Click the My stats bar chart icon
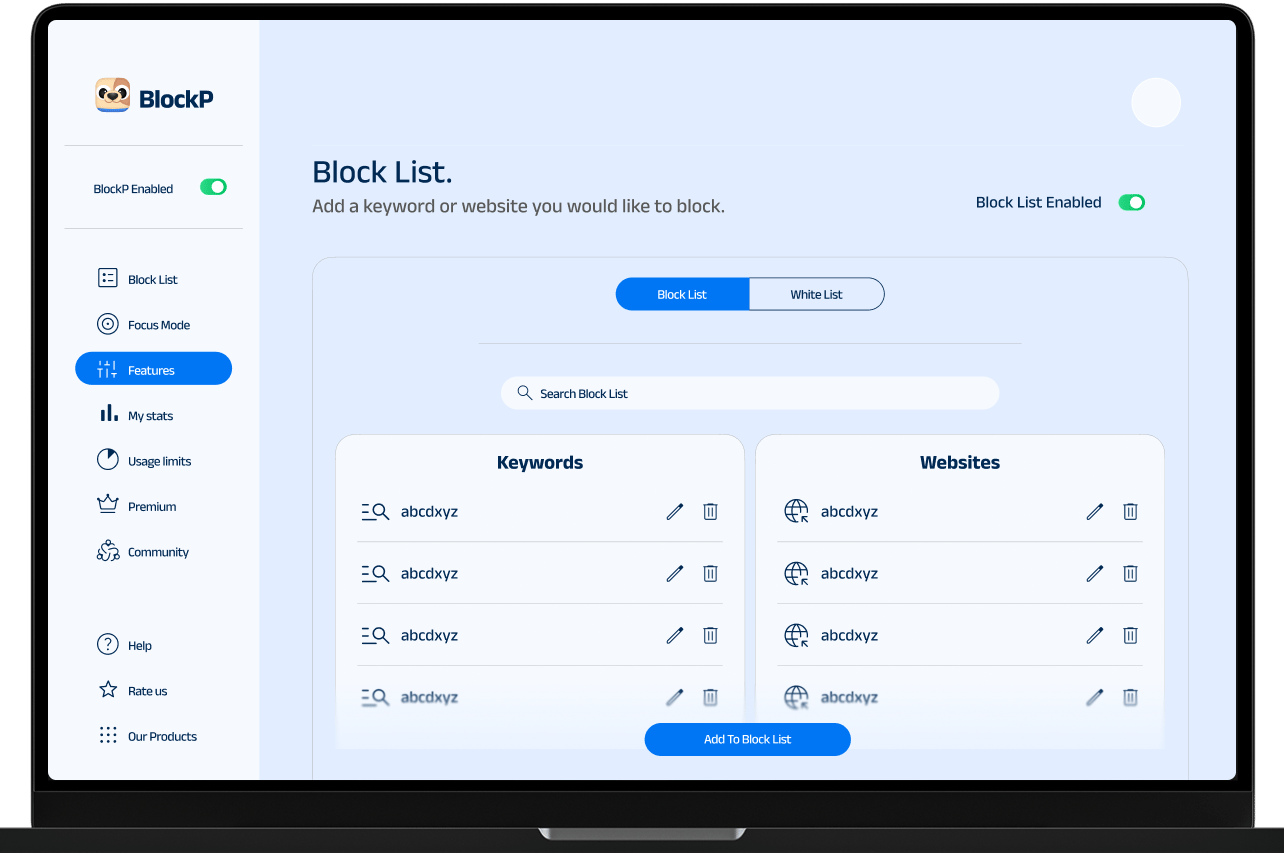The height and width of the screenshot is (854, 1285). (x=108, y=414)
